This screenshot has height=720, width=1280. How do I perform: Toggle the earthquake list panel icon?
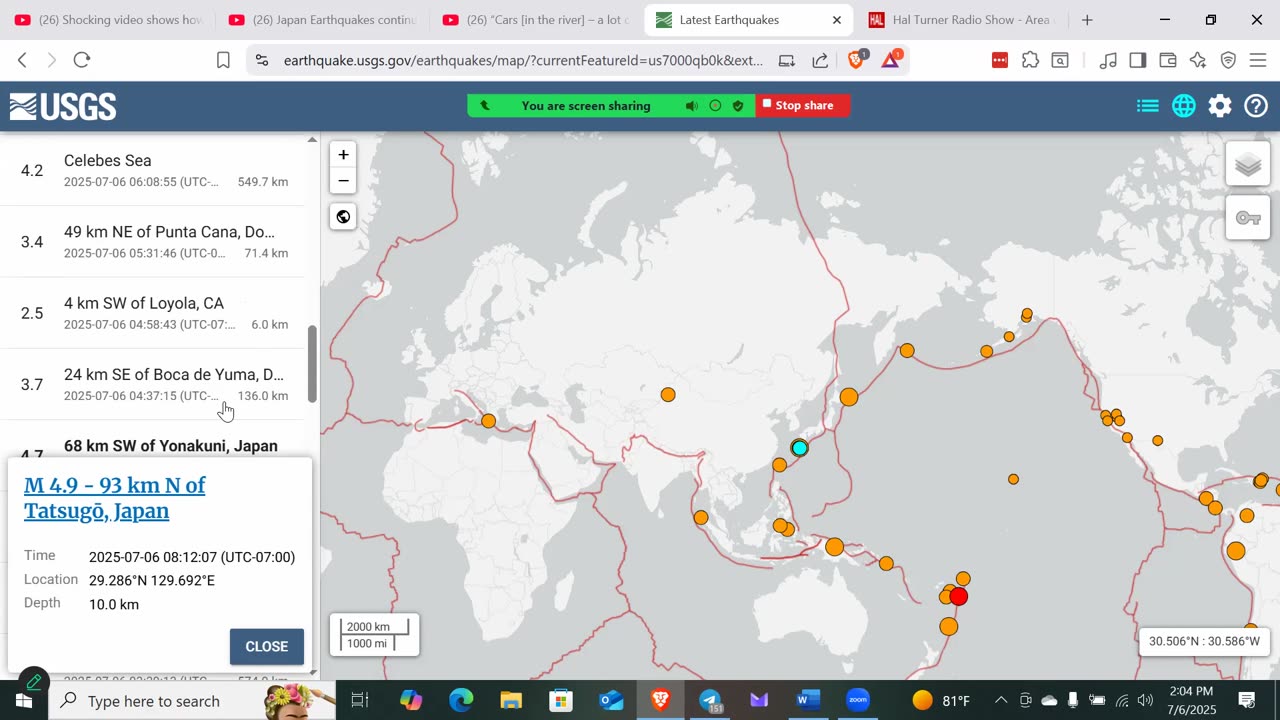(1148, 106)
